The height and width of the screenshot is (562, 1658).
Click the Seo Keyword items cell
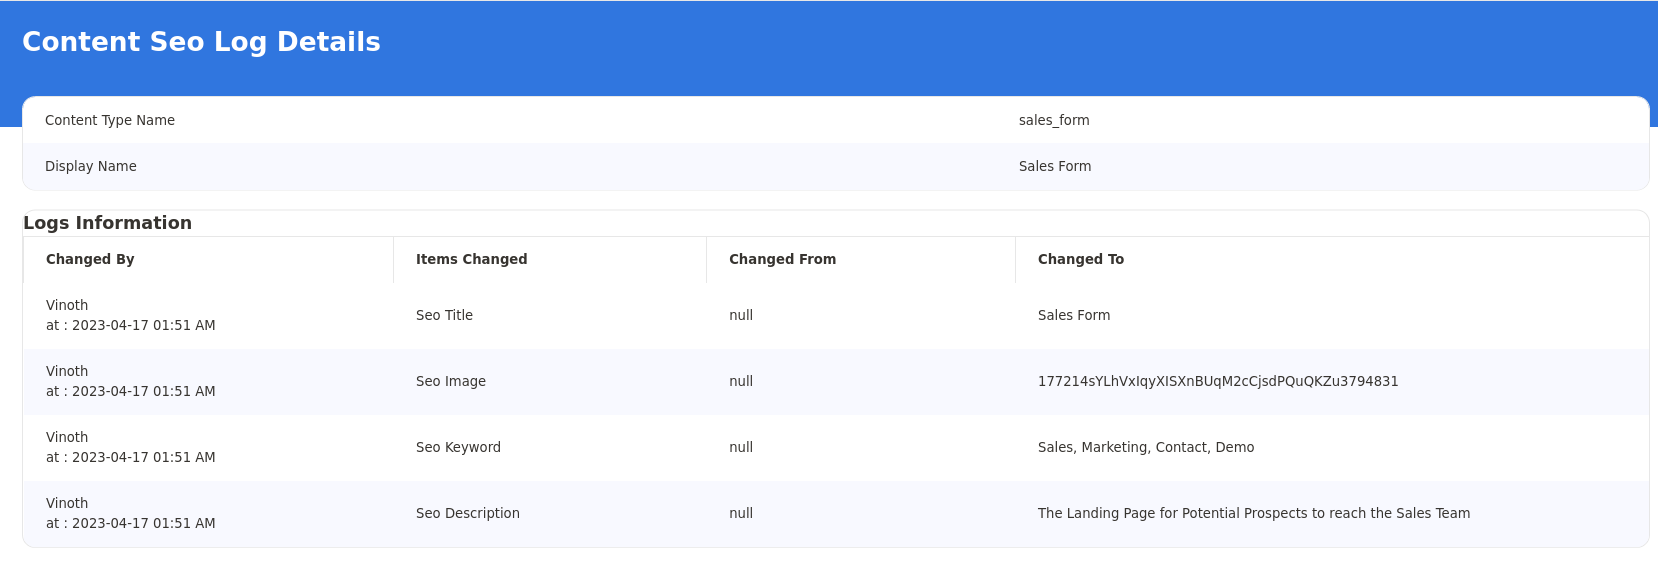458,447
